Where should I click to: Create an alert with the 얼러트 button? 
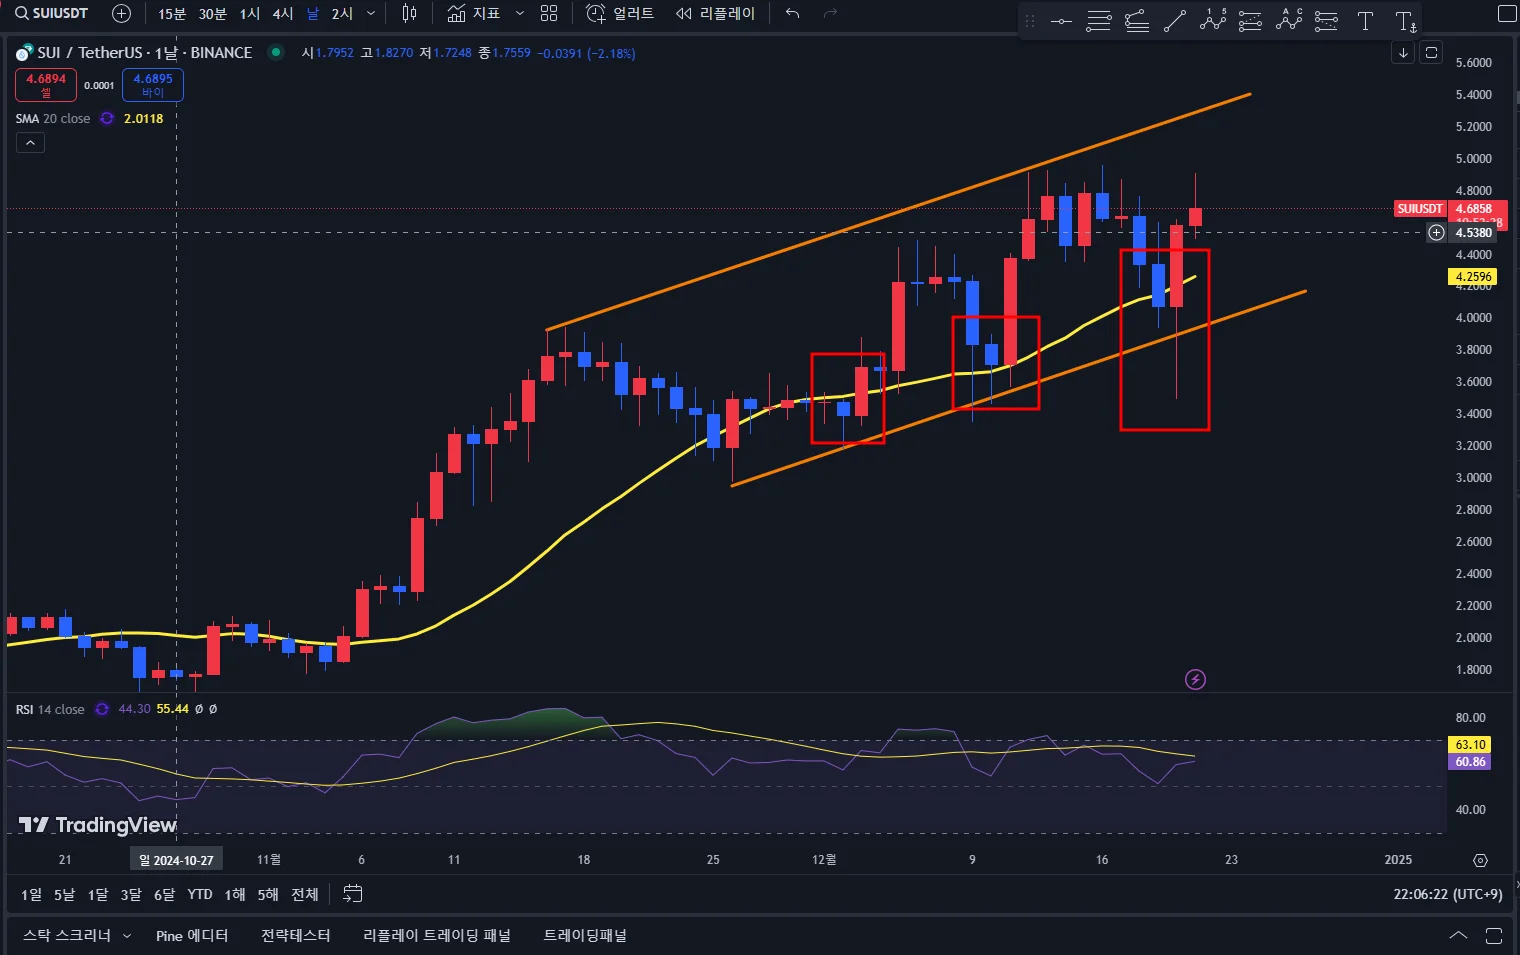coord(620,13)
